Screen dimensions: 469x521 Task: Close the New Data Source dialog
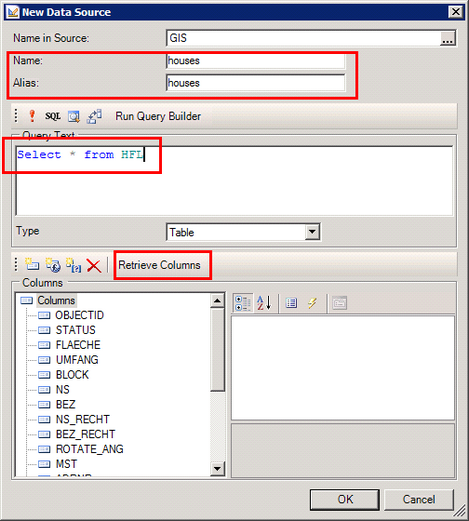click(456, 12)
